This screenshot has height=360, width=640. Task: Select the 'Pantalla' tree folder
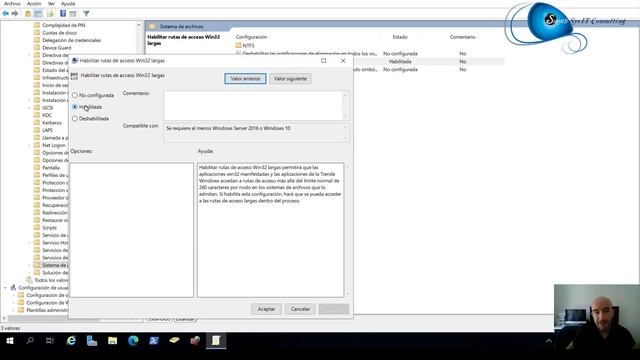point(51,168)
